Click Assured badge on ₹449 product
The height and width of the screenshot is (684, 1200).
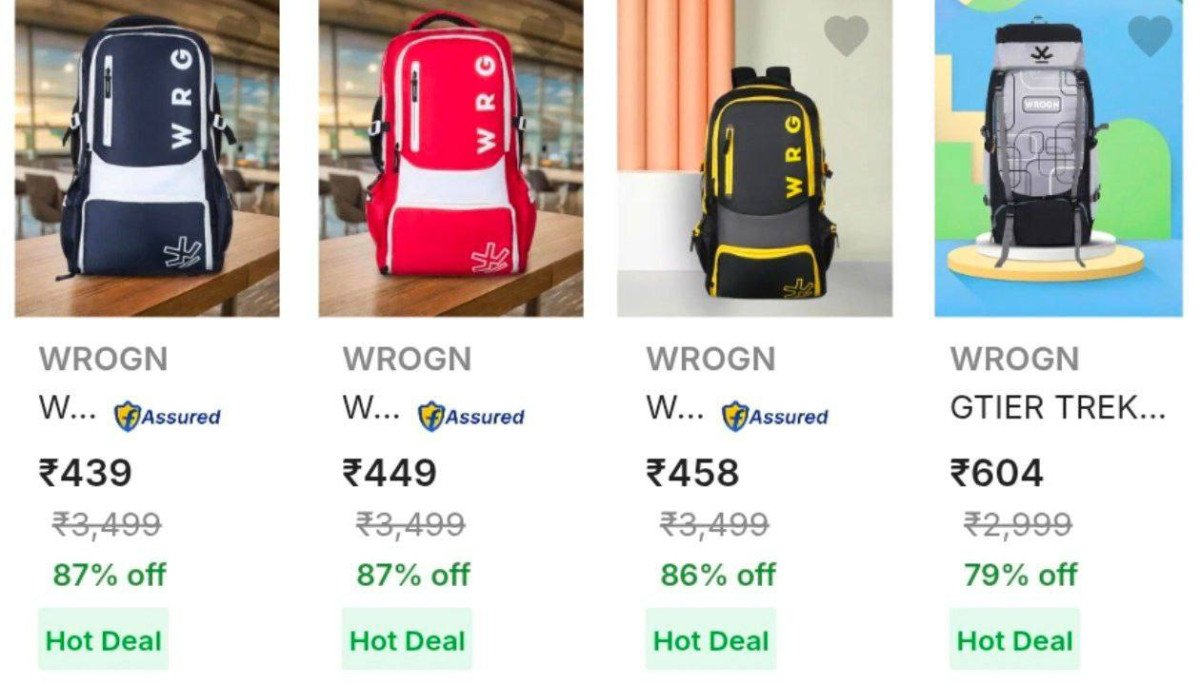tap(471, 416)
